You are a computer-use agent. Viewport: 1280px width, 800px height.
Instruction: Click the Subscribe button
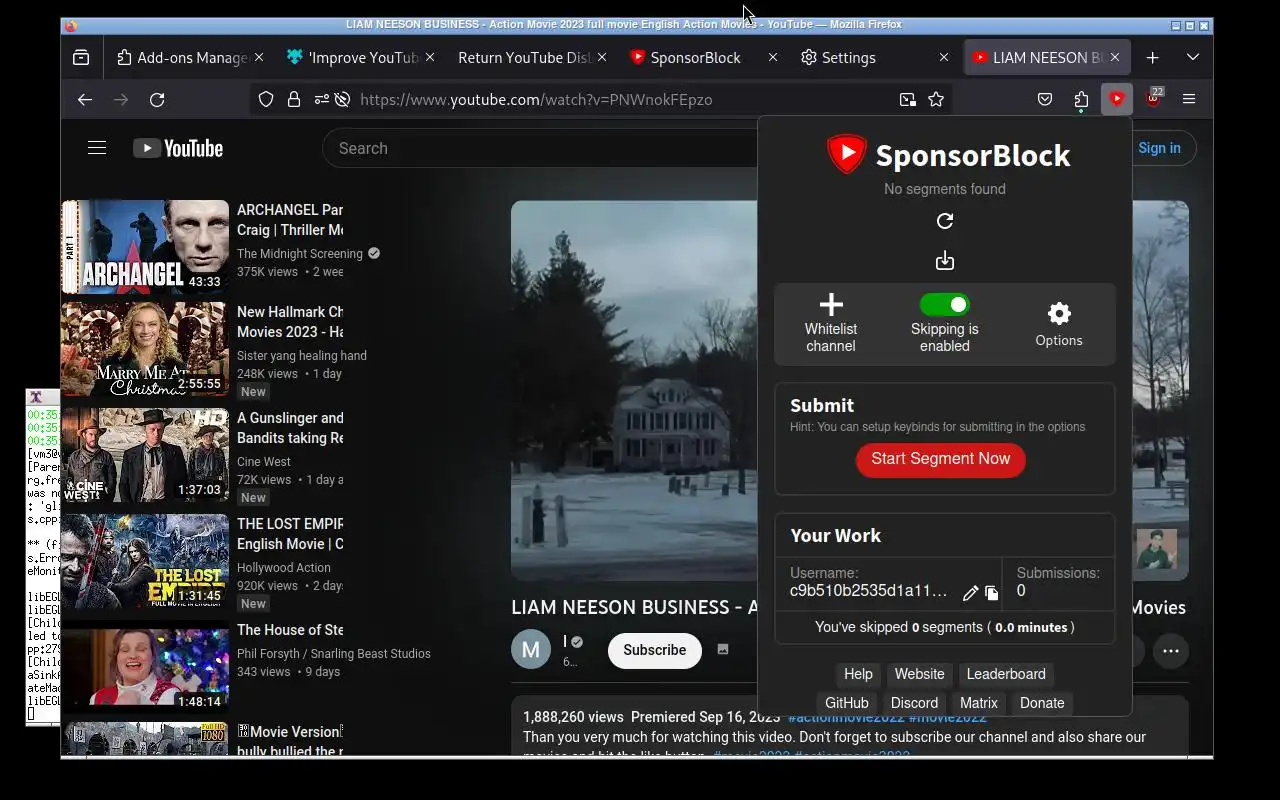pyautogui.click(x=655, y=650)
